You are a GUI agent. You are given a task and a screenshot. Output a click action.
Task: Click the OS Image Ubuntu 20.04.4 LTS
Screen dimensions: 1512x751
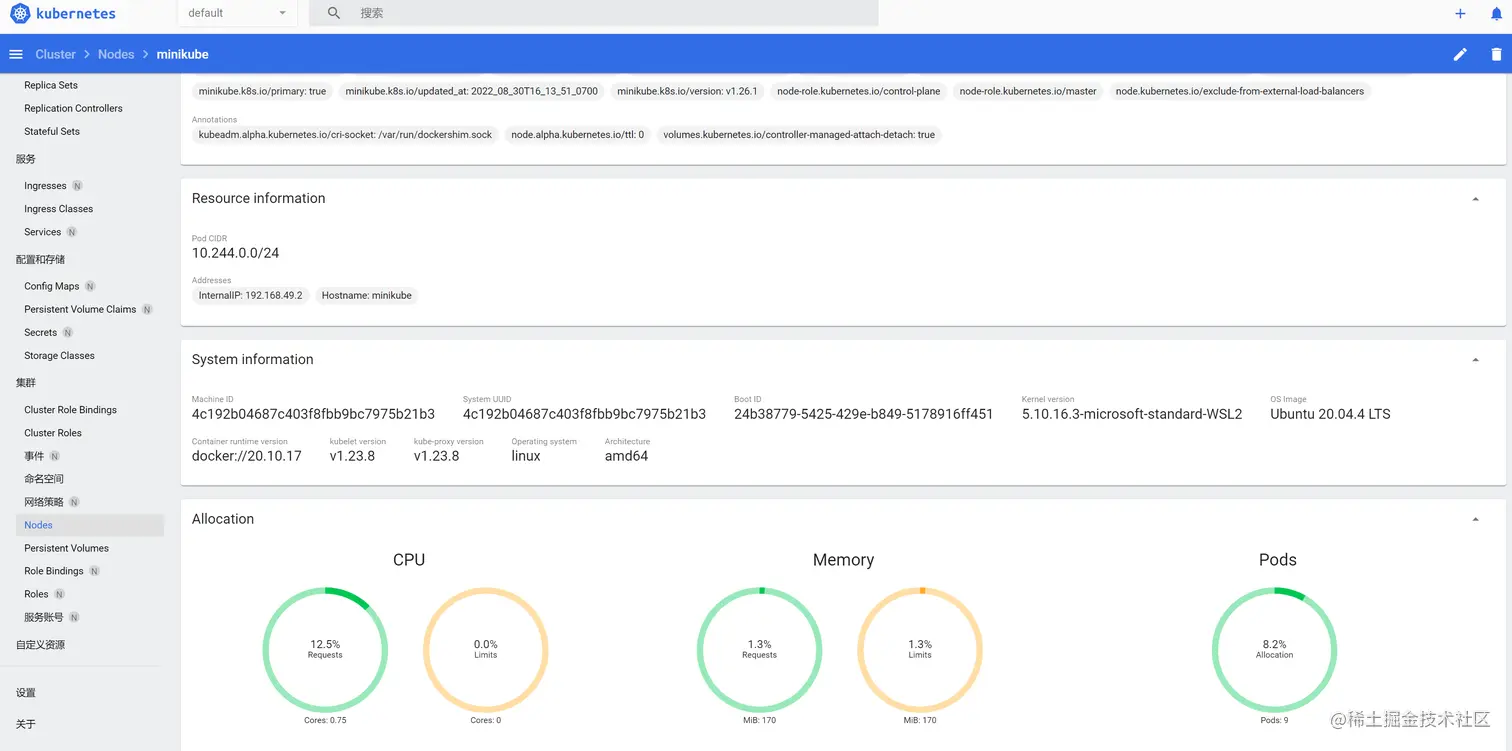pos(1330,414)
